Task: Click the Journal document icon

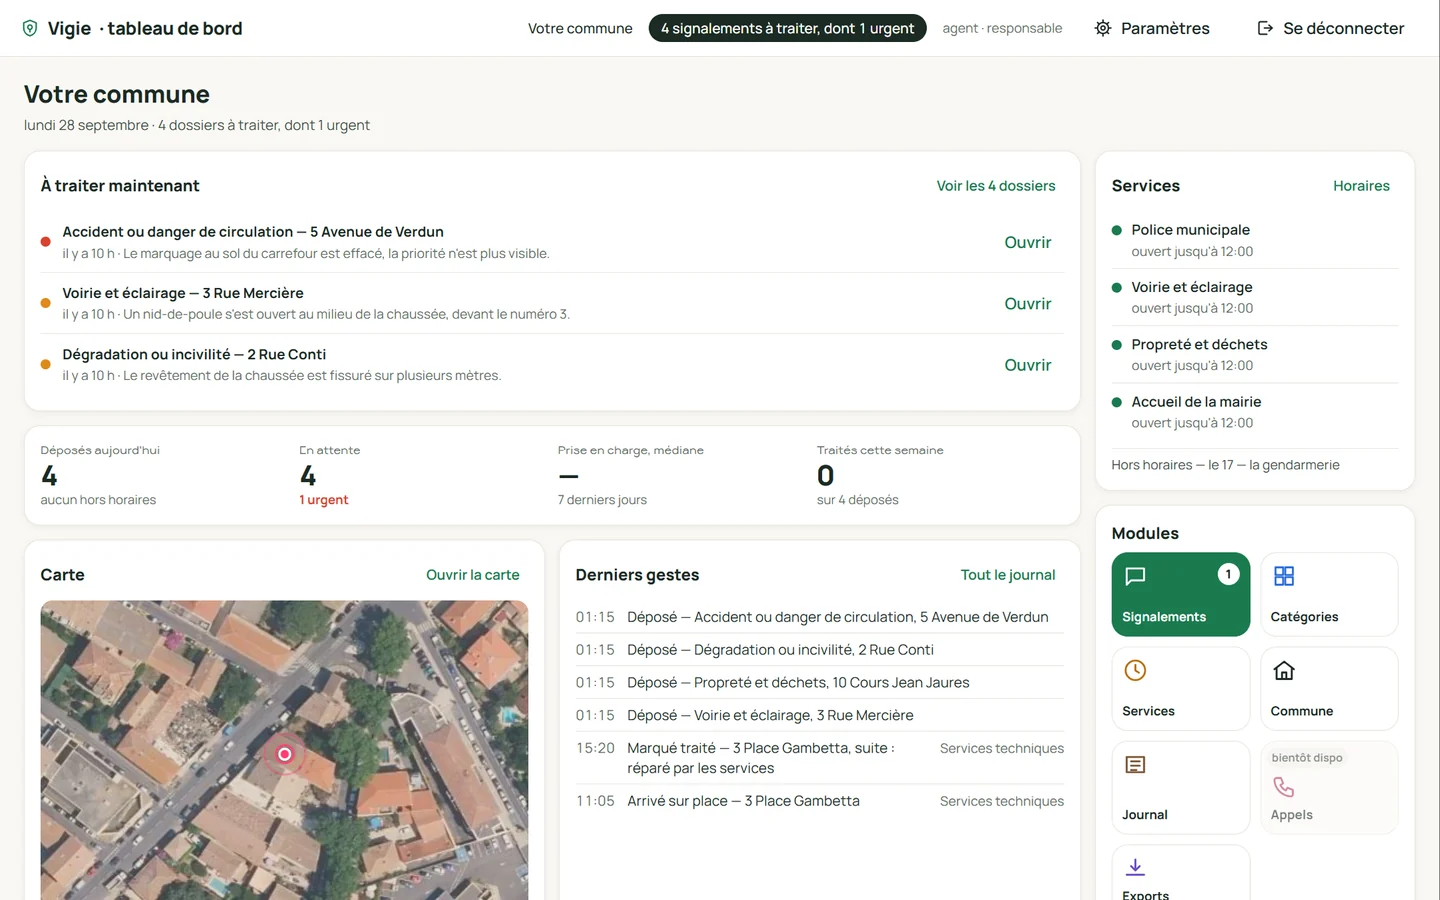Action: tap(1135, 765)
